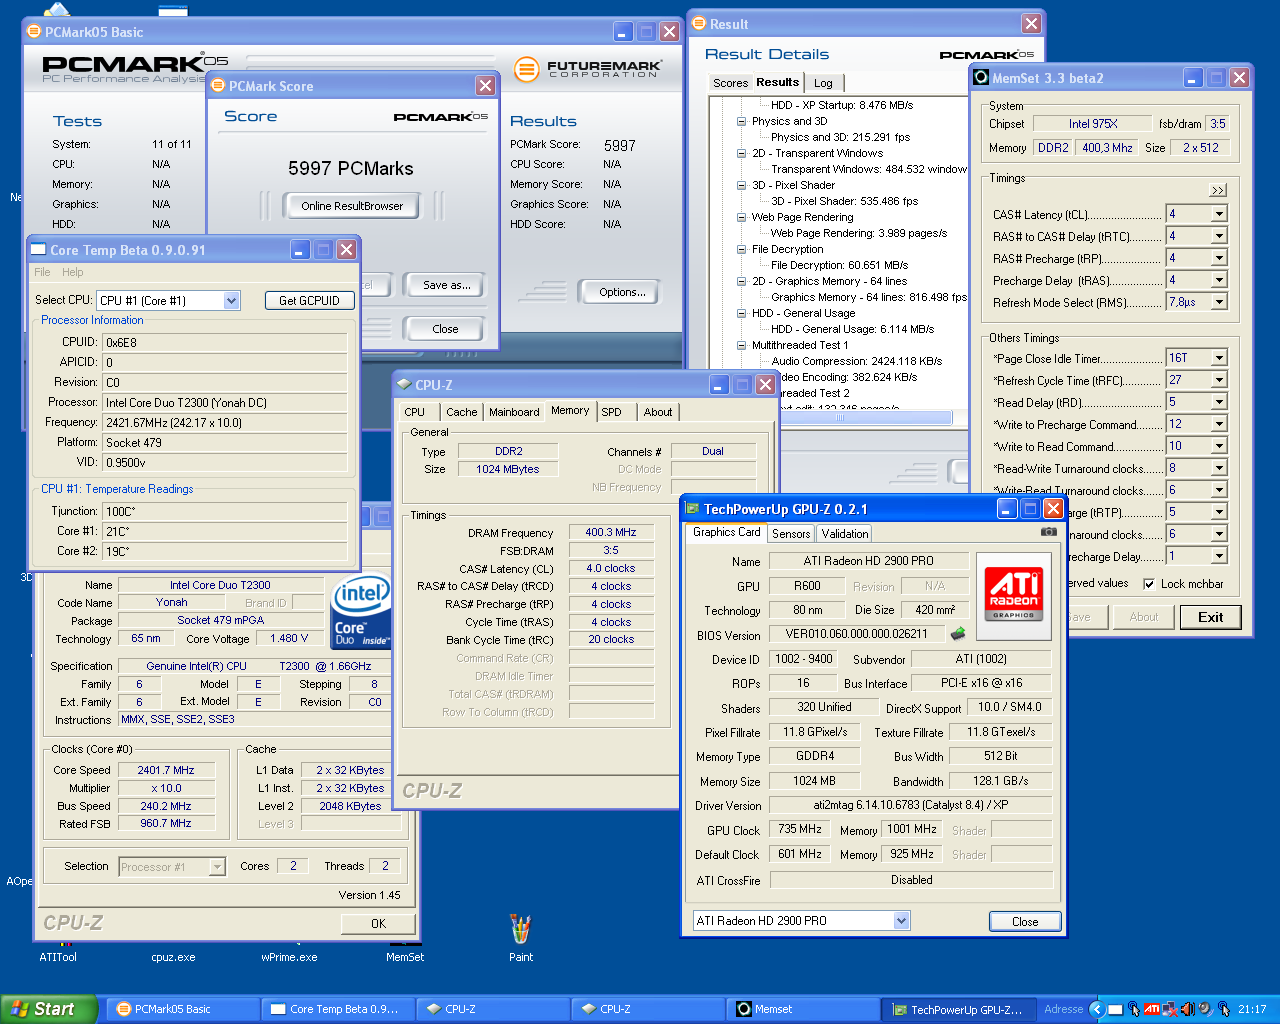The width and height of the screenshot is (1280, 1024).
Task: Open the Select CPU dropdown in Core Temp
Action: 232,300
